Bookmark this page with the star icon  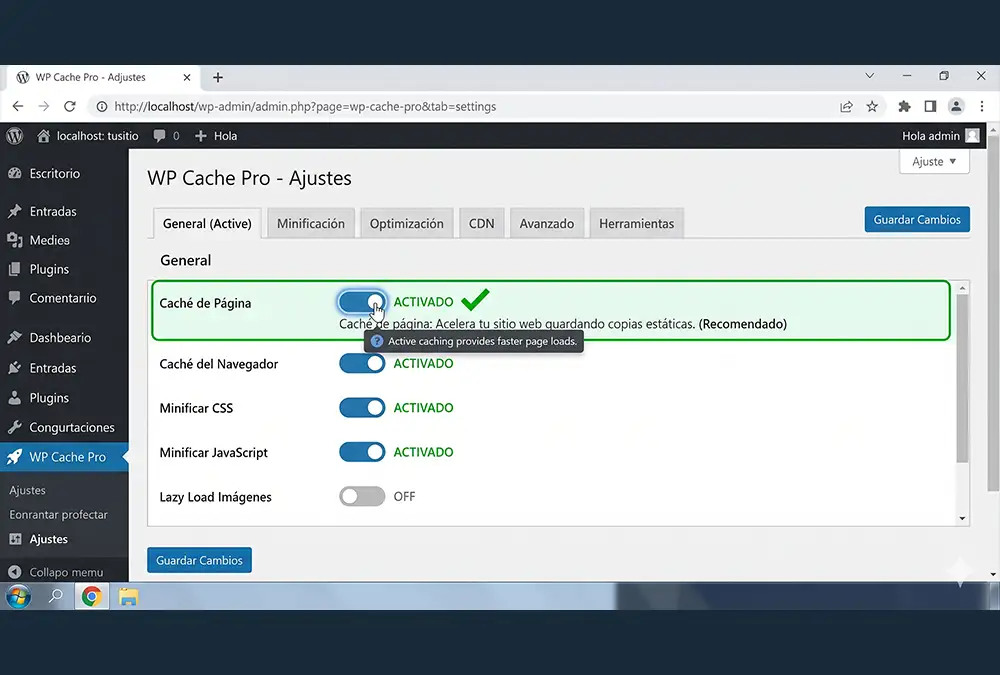coord(872,107)
